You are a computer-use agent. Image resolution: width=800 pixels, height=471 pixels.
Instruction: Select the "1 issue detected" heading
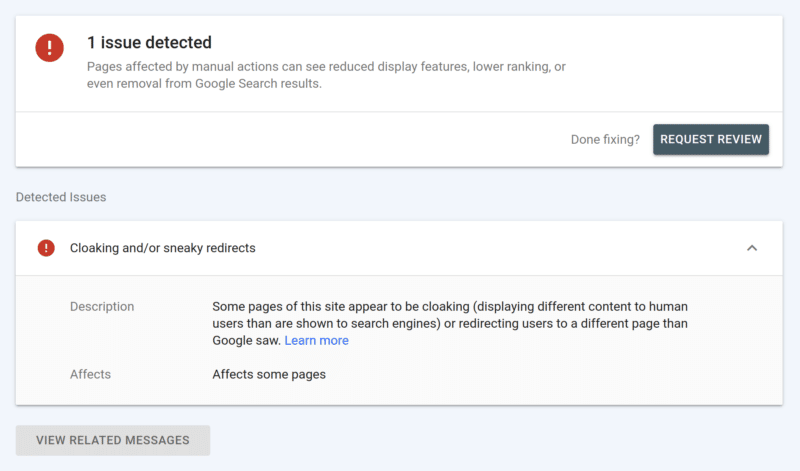coord(149,43)
